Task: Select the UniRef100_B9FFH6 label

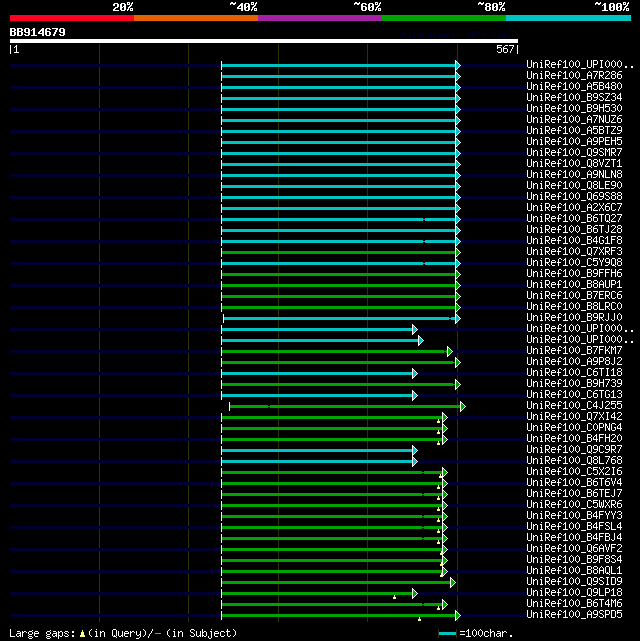Action: point(574,274)
